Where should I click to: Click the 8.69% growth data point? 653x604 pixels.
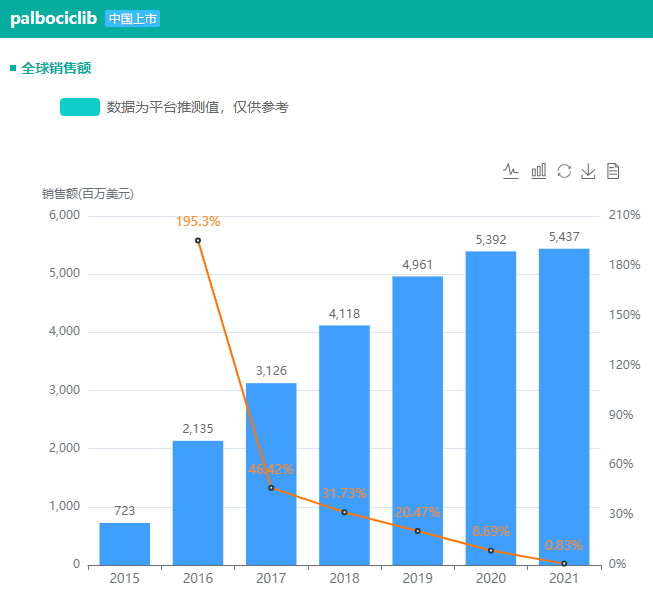(490, 550)
